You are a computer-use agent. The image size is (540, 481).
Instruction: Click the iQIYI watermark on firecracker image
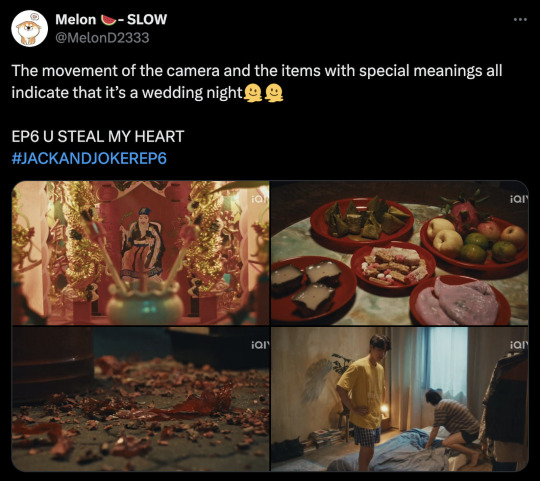click(260, 344)
